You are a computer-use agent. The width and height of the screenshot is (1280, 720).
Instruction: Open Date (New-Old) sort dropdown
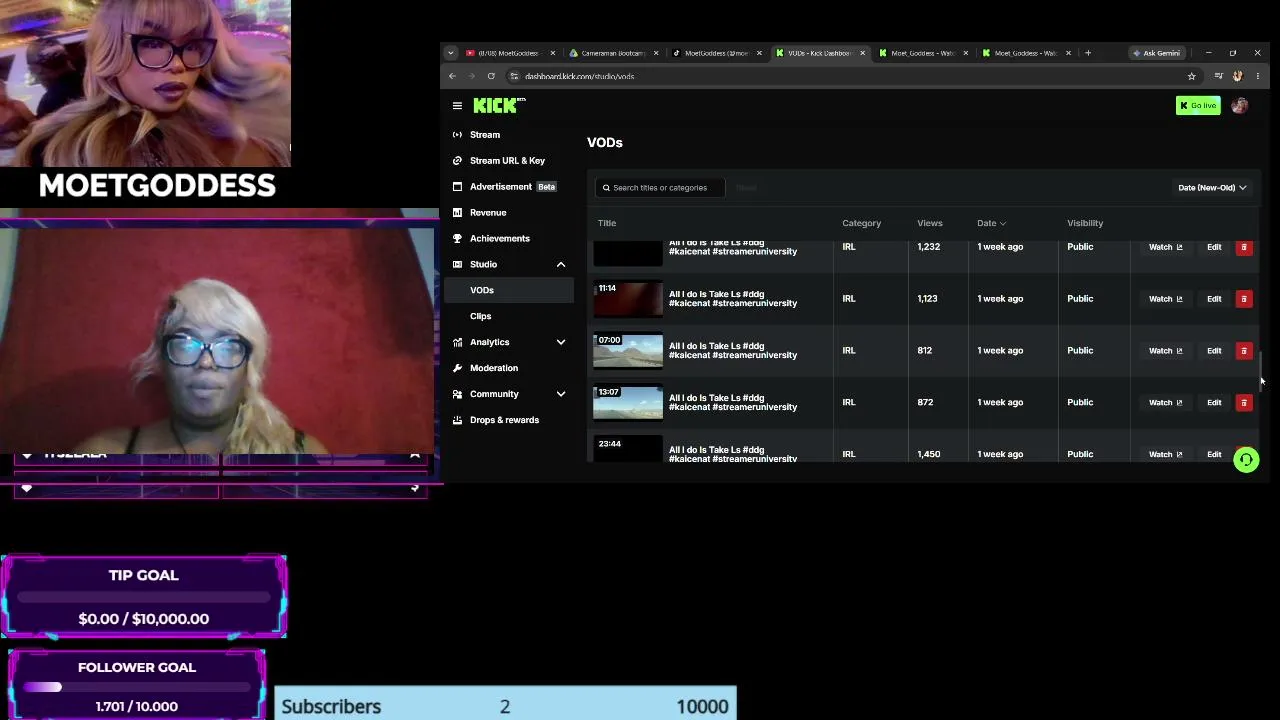click(x=1211, y=187)
